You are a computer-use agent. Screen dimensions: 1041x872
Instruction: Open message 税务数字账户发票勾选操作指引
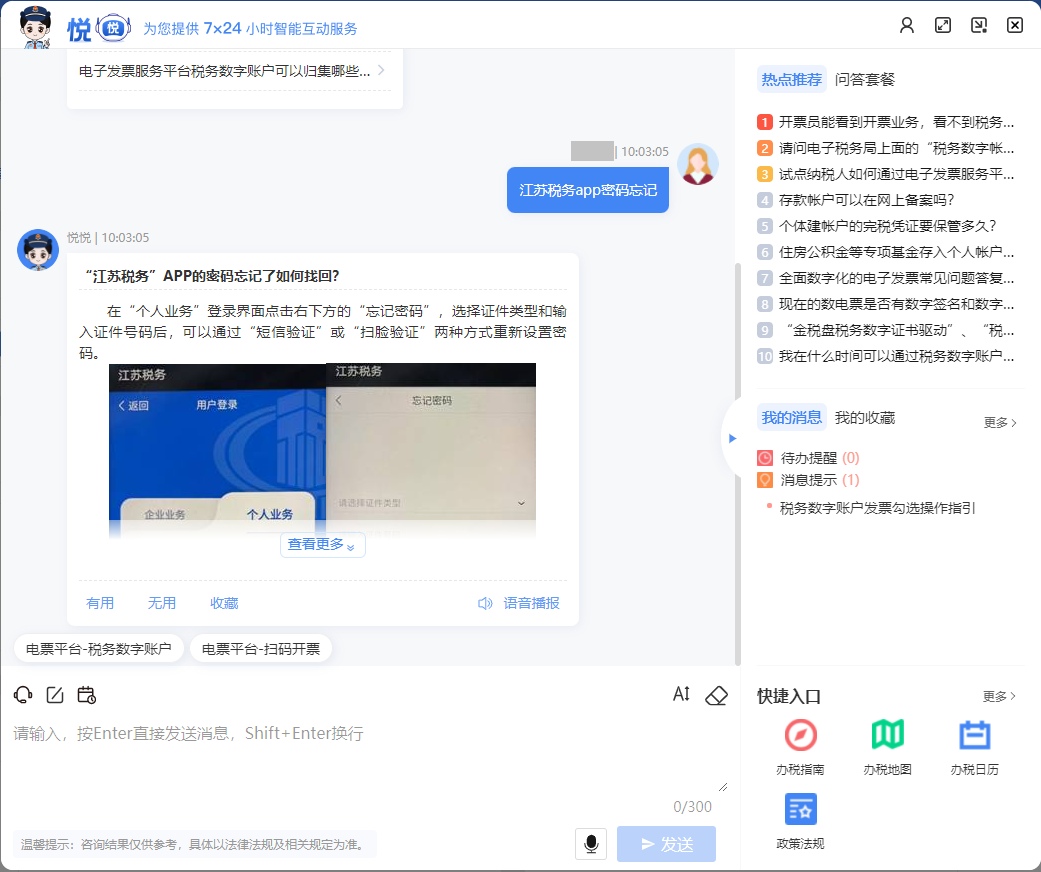[877, 508]
